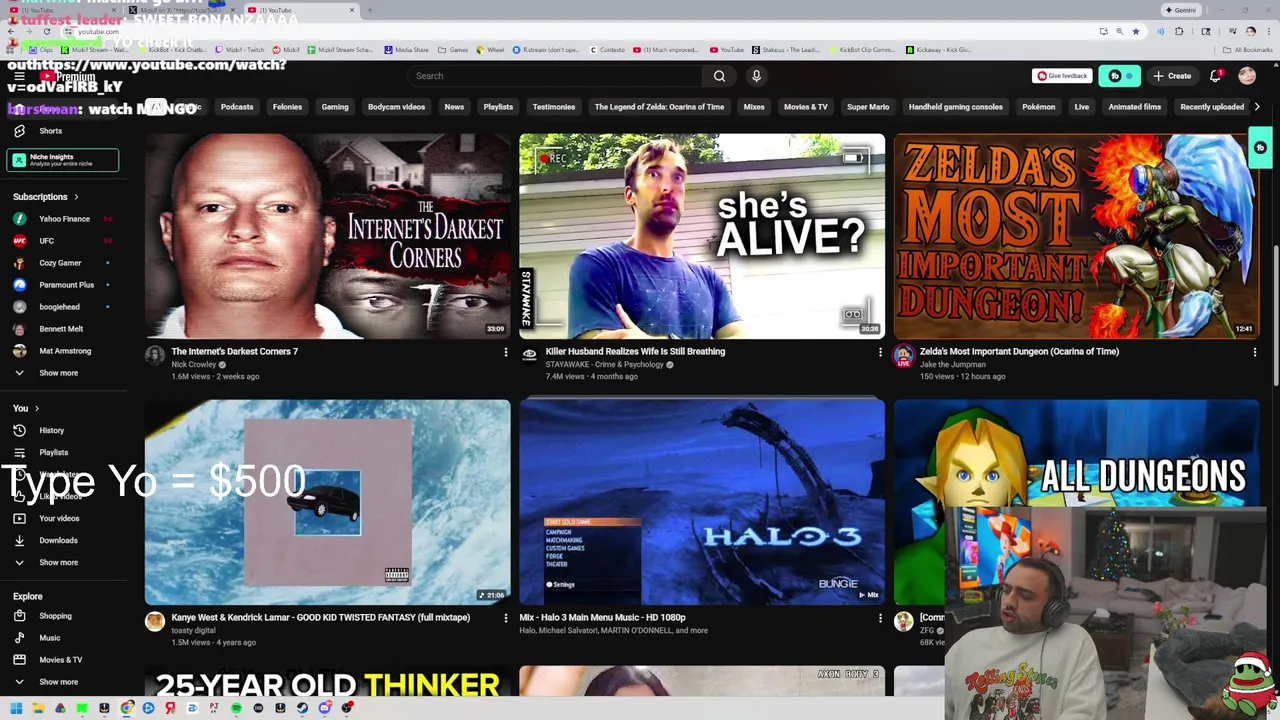Image resolution: width=1280 pixels, height=720 pixels.
Task: Open the notifications bell
Action: [1215, 76]
